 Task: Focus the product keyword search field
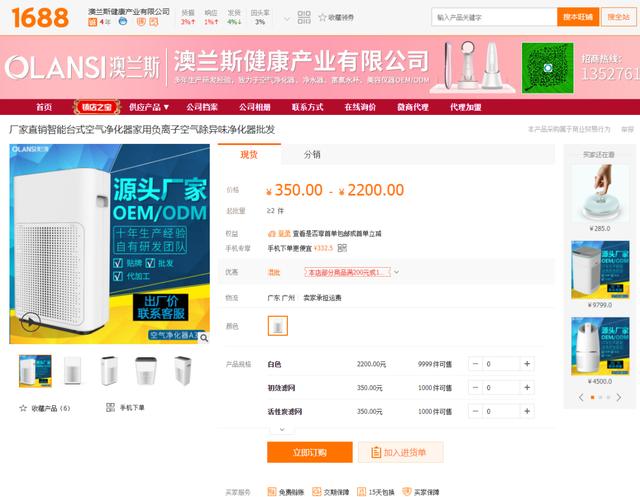[494, 17]
